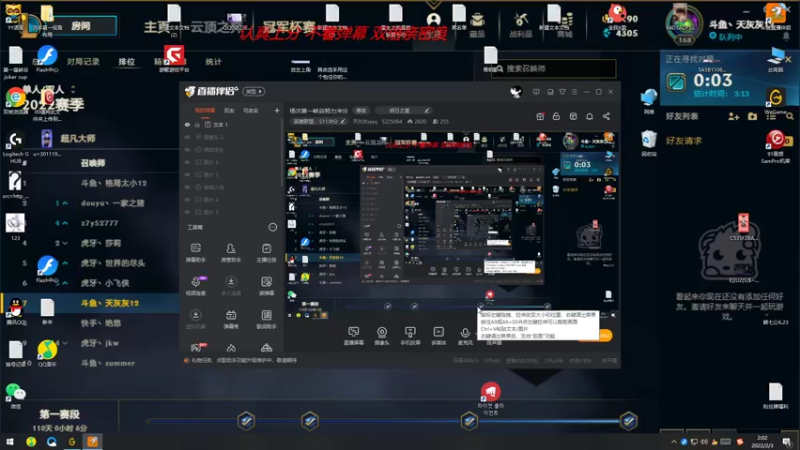
Task: Expand the pill button beside 直播伴侣 logo
Action: point(254,91)
